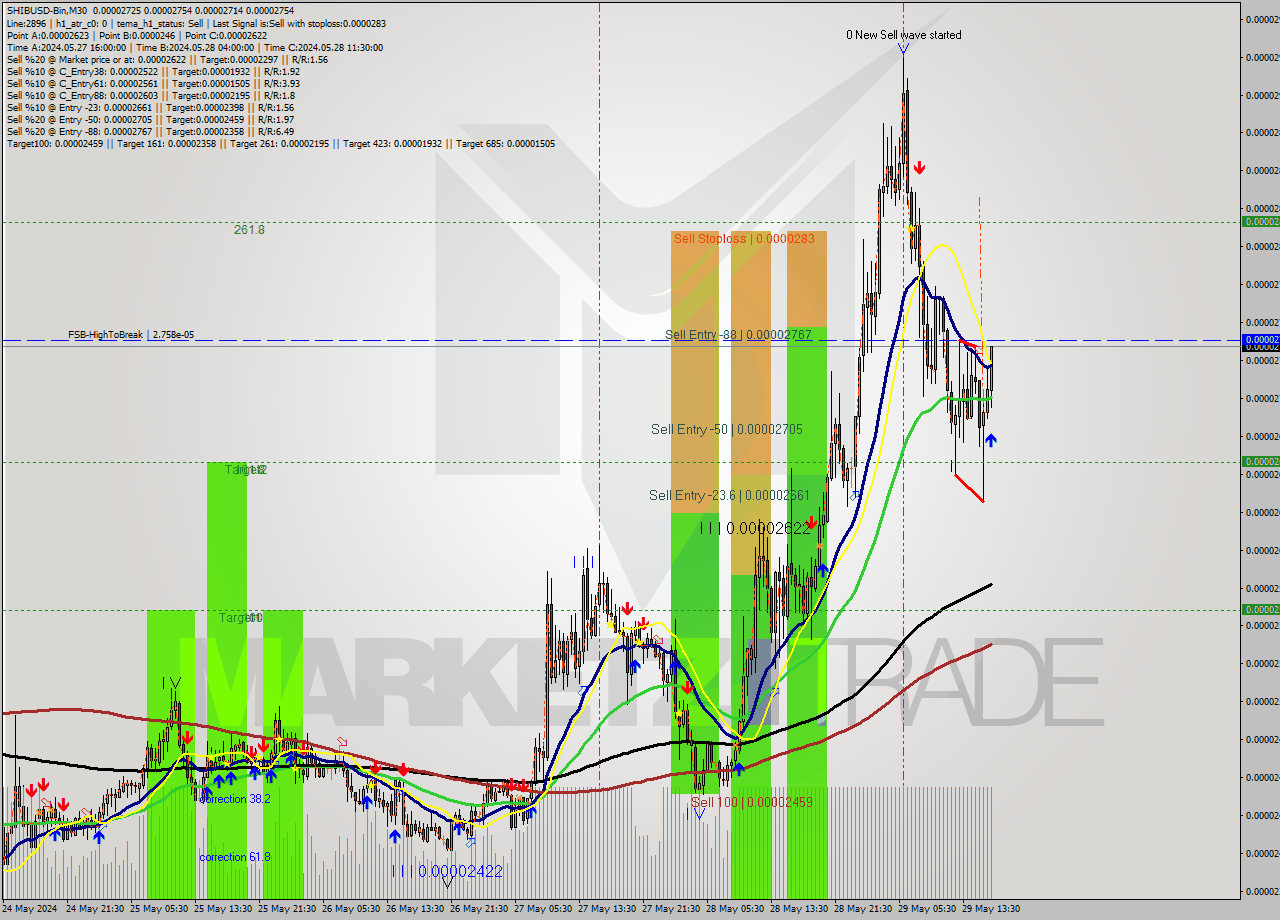Click the 'Sell Entry -23.6 | 0.00002661' label
The height and width of the screenshot is (920, 1280).
729,495
